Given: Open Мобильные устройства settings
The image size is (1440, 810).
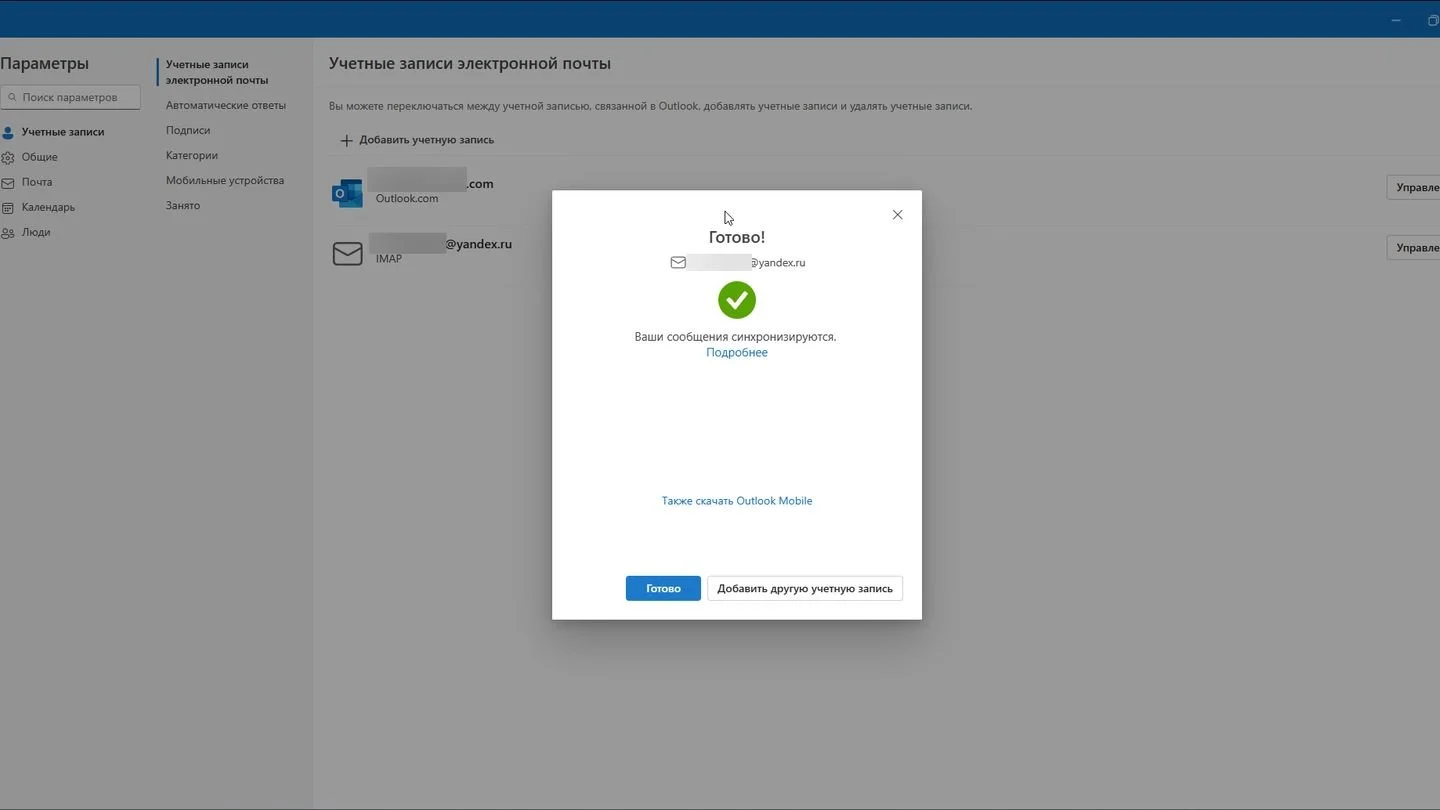Looking at the screenshot, I should click(225, 180).
